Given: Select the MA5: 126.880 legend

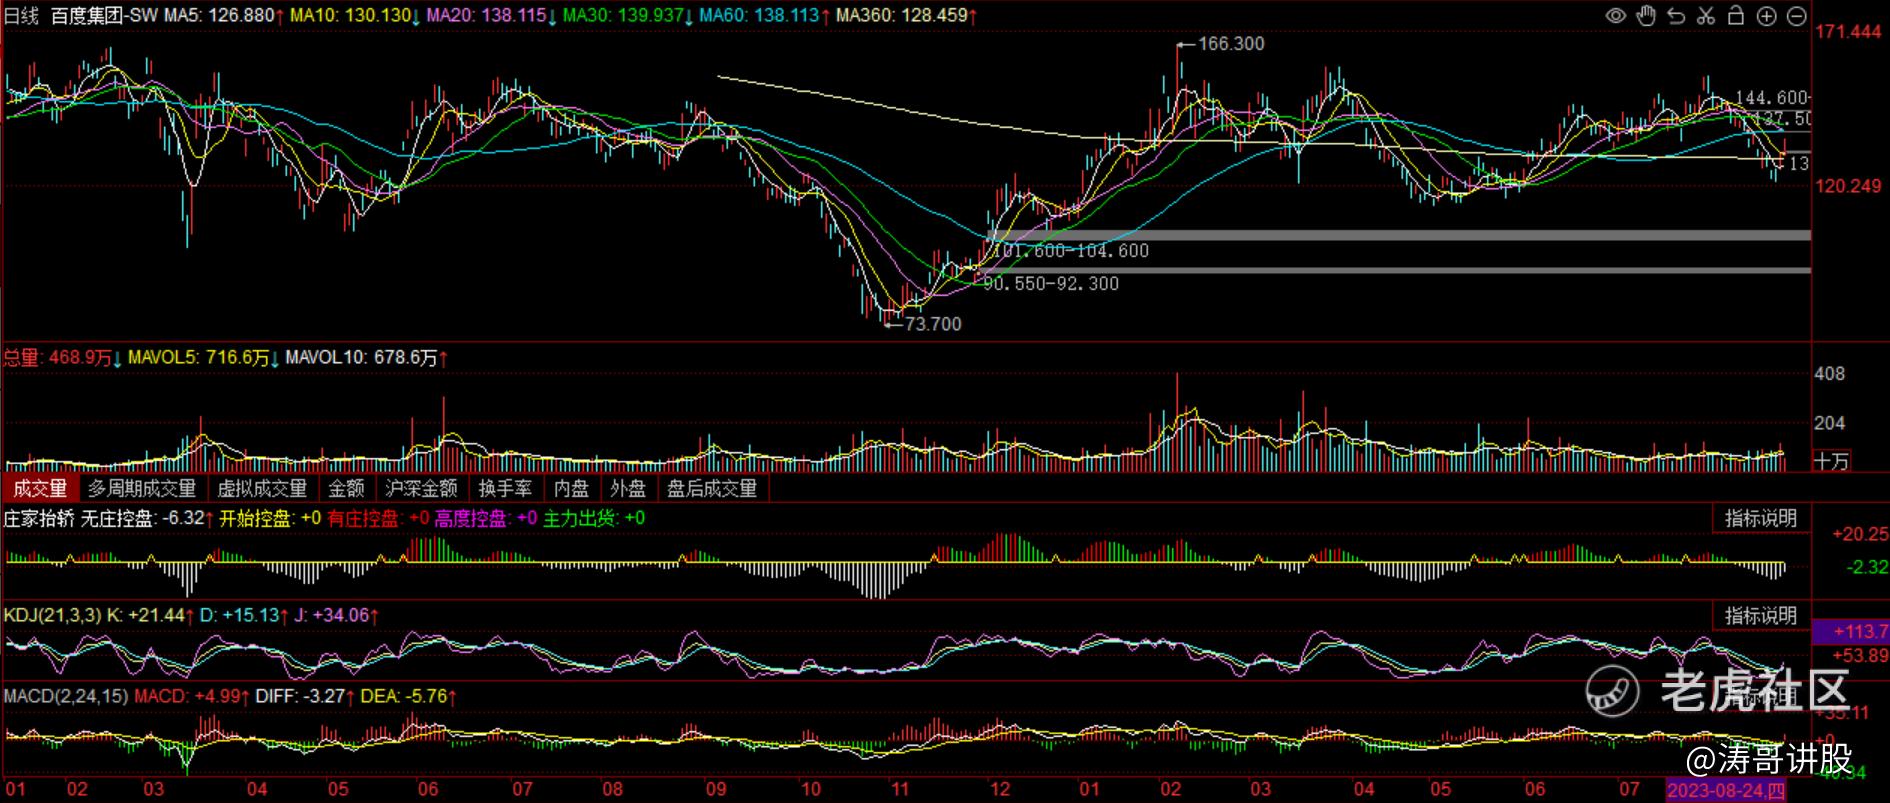Looking at the screenshot, I should point(222,16).
